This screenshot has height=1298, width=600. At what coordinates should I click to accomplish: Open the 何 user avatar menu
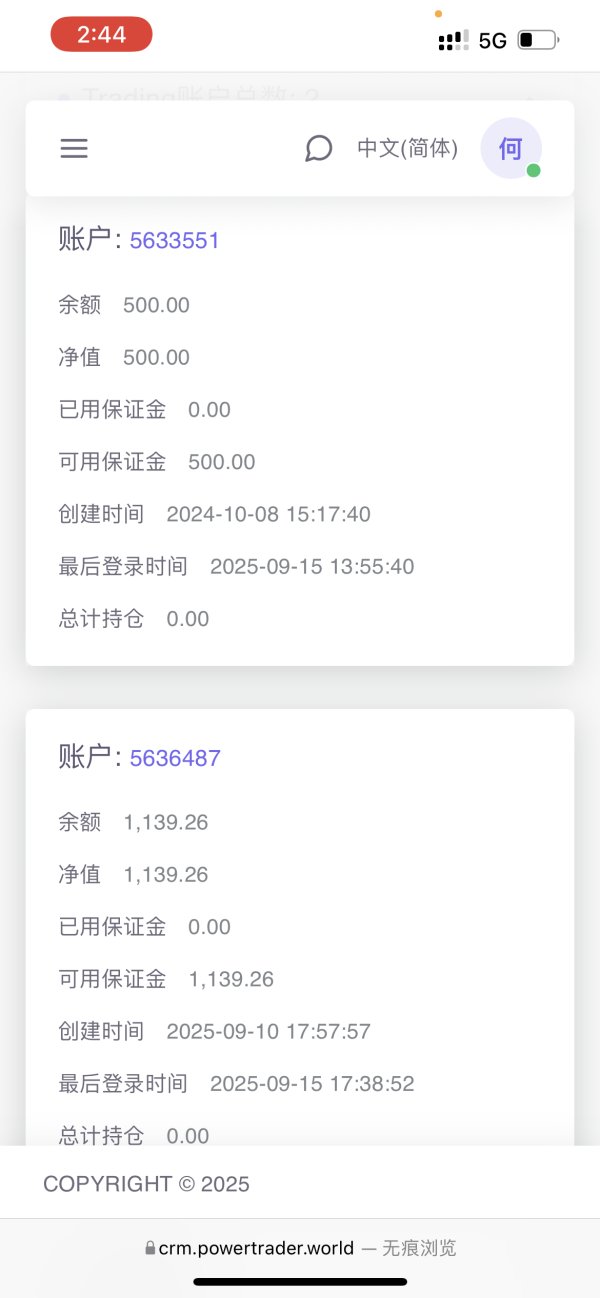(510, 149)
